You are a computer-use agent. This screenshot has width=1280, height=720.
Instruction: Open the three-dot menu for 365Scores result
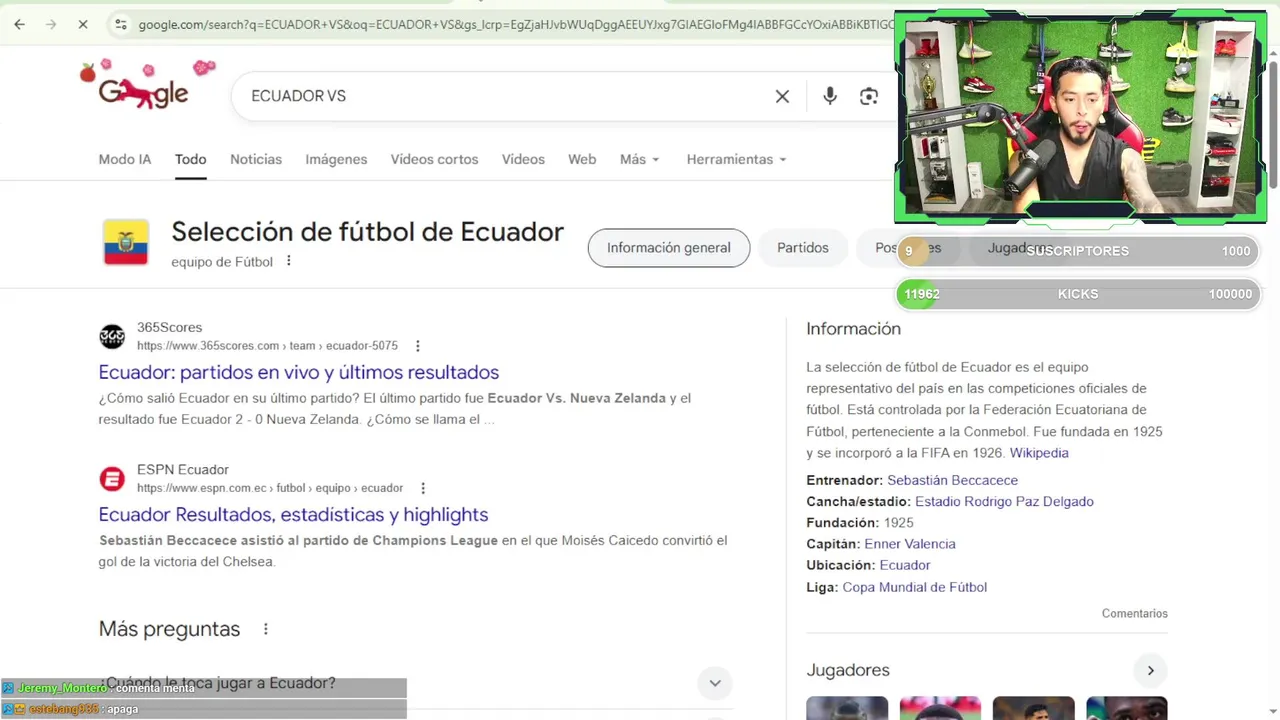[x=418, y=346]
